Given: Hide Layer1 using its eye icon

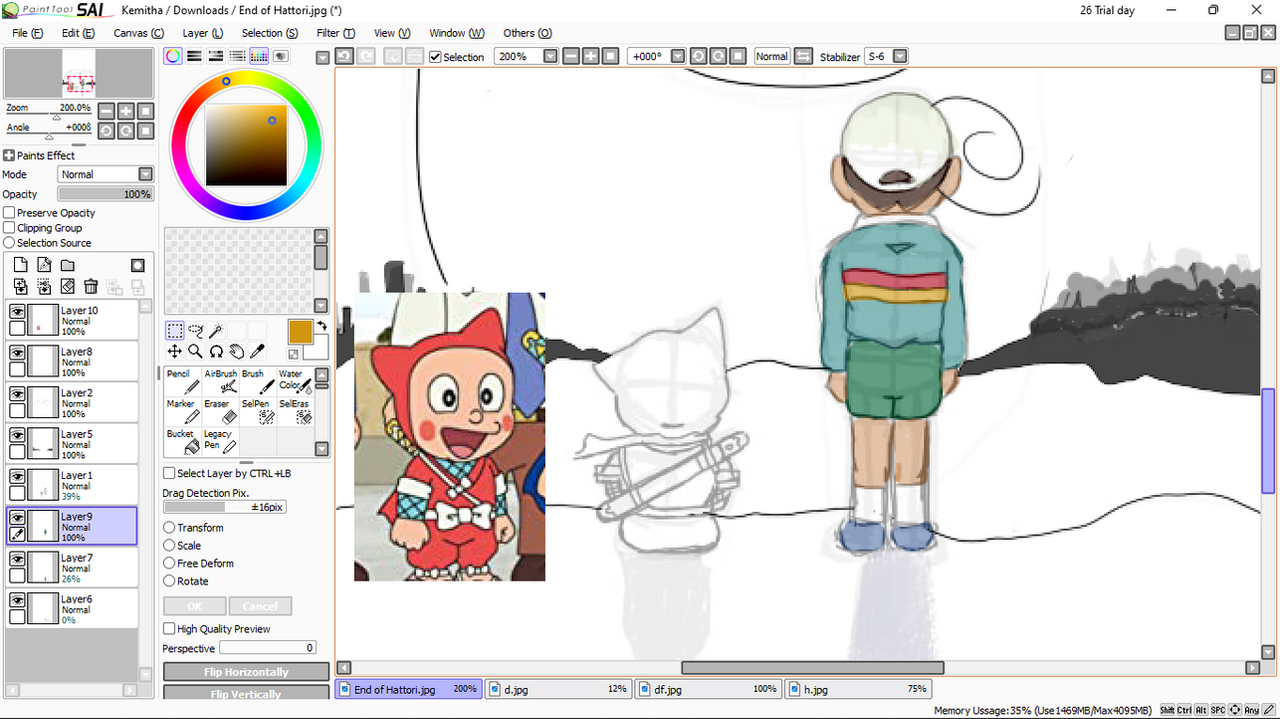Looking at the screenshot, I should tap(17, 477).
